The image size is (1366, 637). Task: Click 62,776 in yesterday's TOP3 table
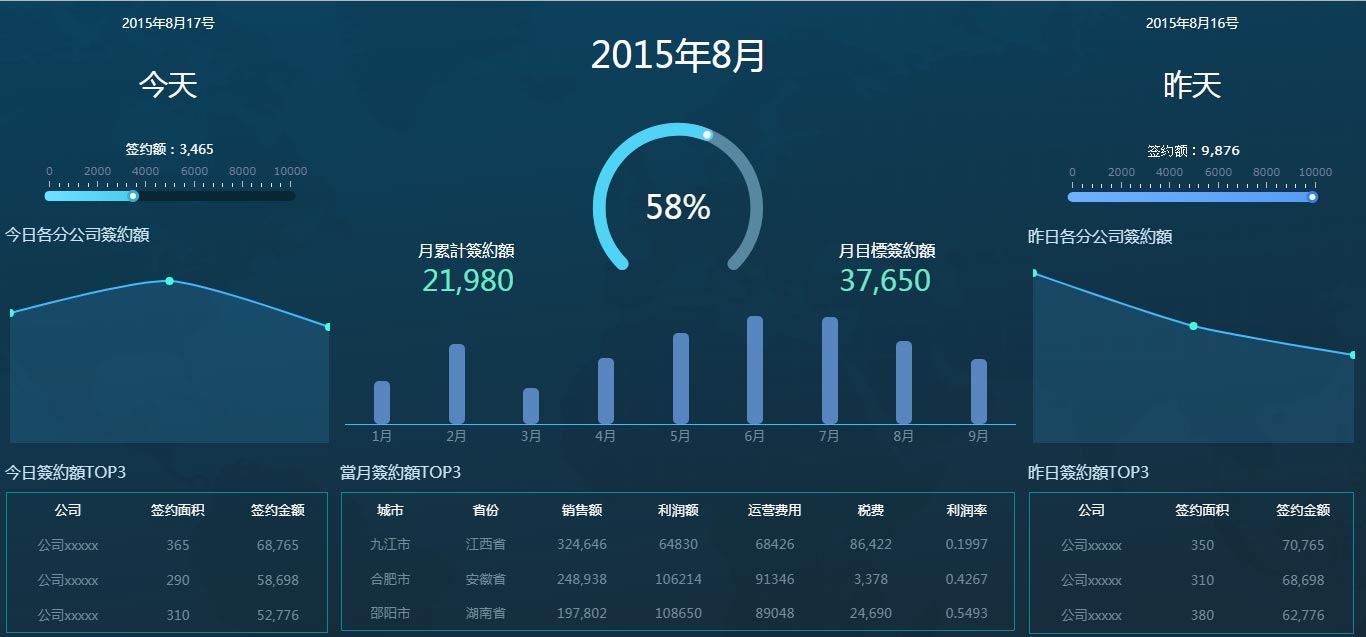click(x=1303, y=615)
